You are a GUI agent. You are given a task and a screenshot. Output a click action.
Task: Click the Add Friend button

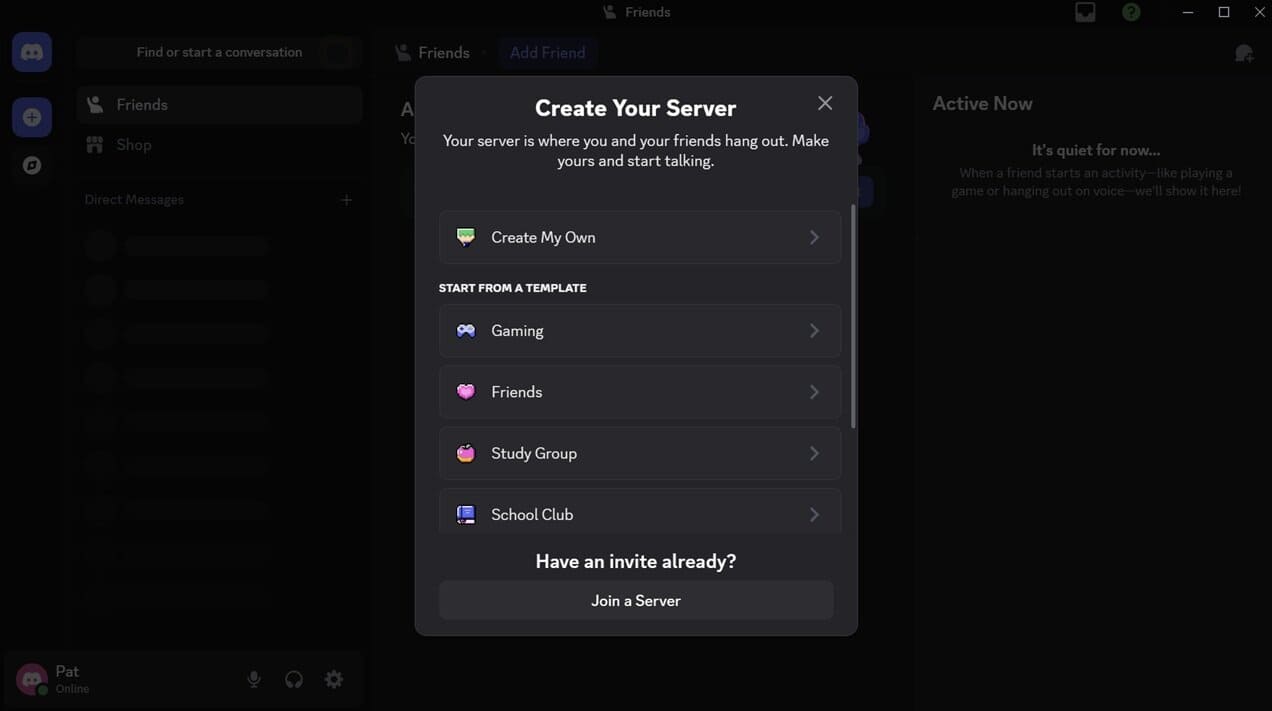(x=547, y=53)
